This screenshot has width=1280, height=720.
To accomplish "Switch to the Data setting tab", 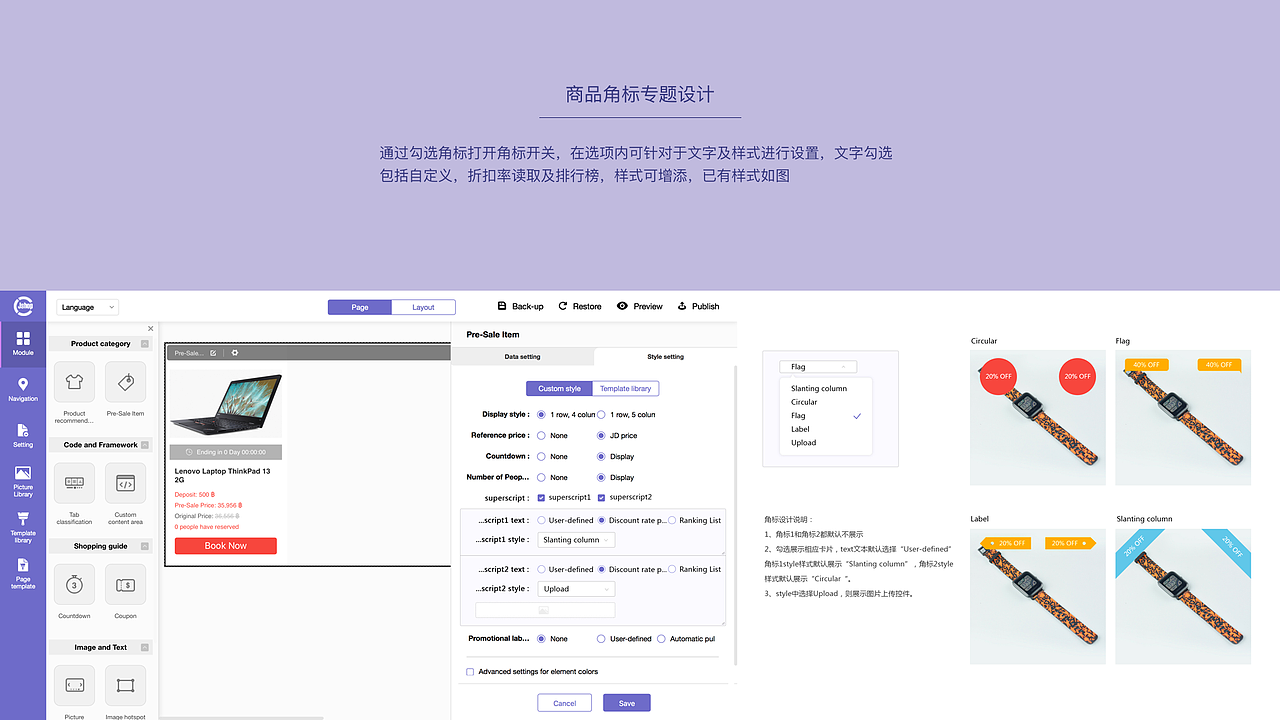I will [523, 355].
